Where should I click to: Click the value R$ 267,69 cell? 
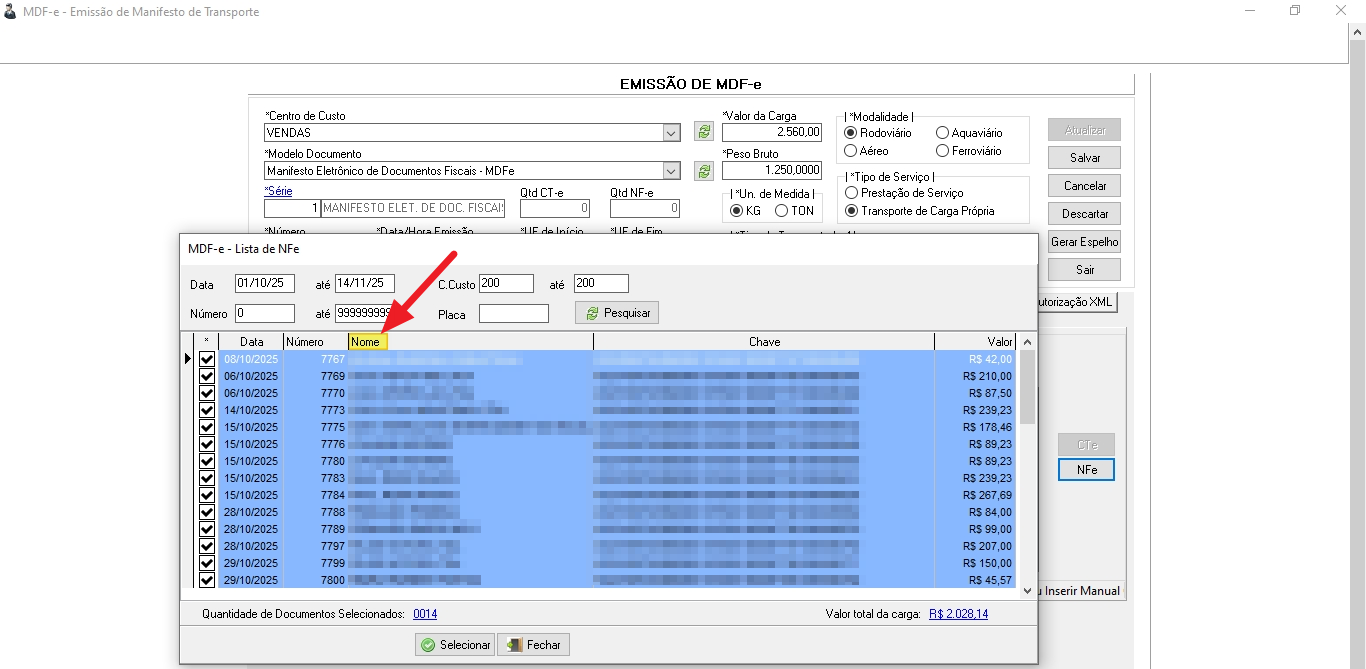[x=975, y=495]
